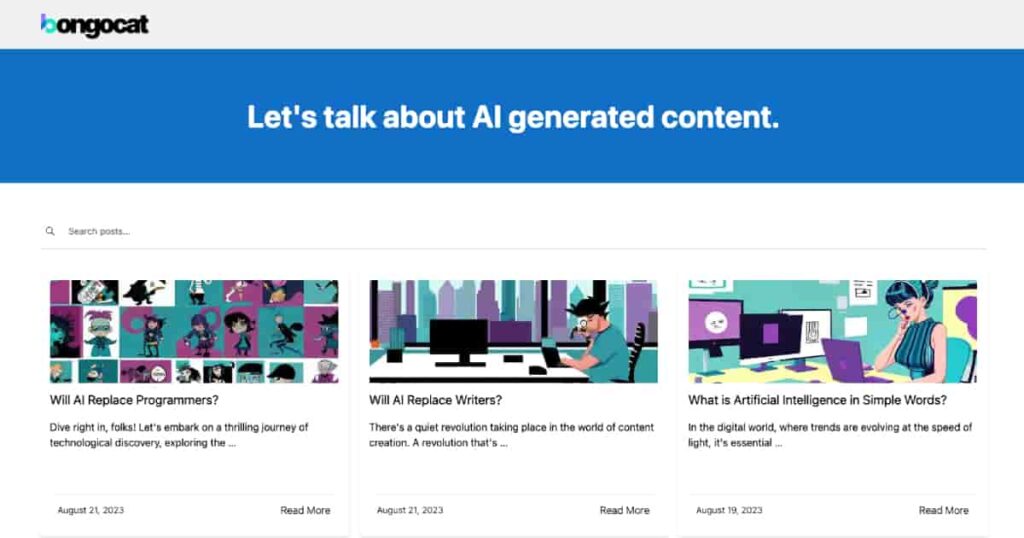
Task: Open the 'Will AI Replace Writers?' post title
Action: click(435, 400)
